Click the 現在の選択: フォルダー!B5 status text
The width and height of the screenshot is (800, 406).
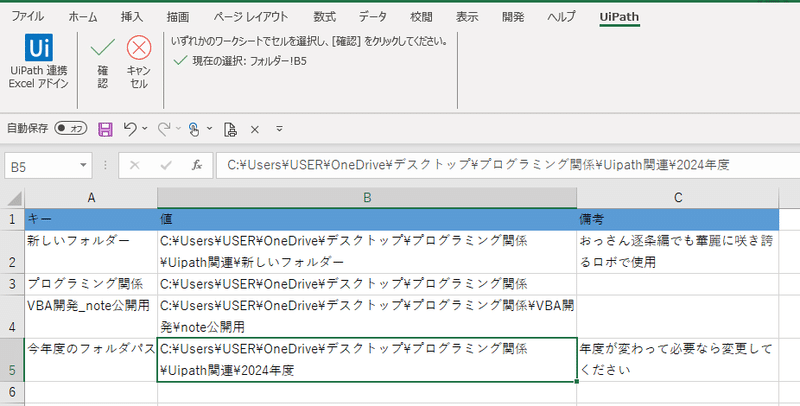point(249,61)
